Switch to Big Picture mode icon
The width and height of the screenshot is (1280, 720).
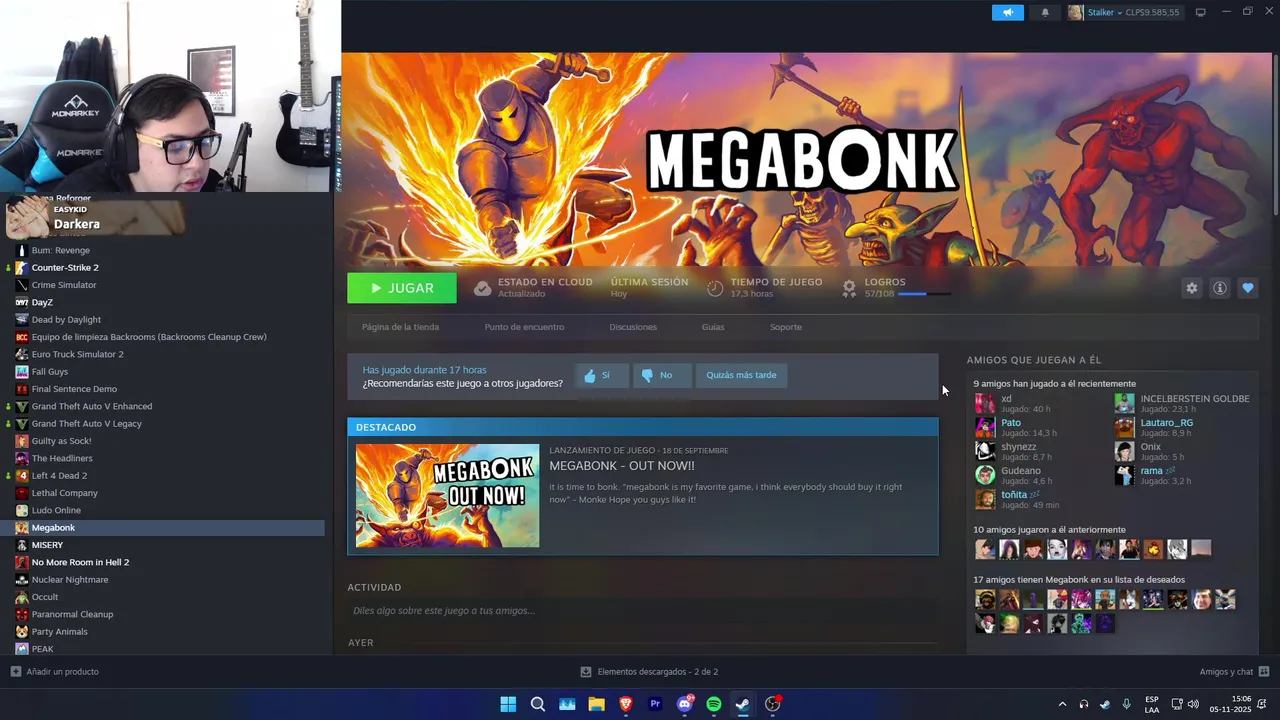tap(1200, 13)
